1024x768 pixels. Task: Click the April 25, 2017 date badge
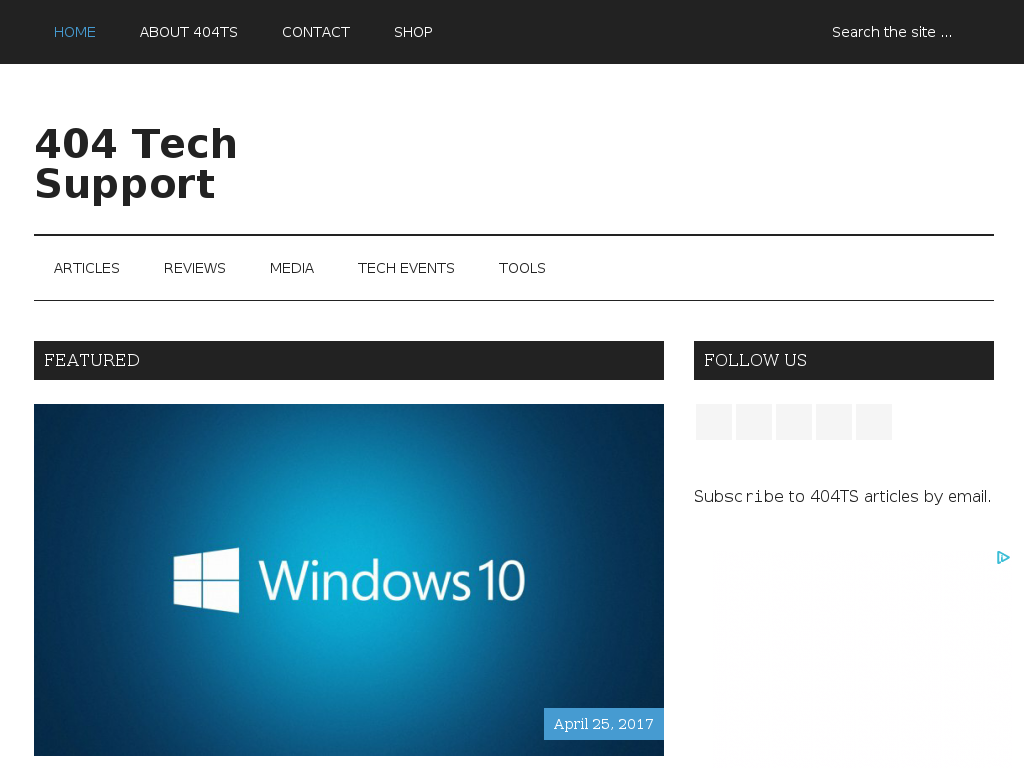pyautogui.click(x=604, y=724)
